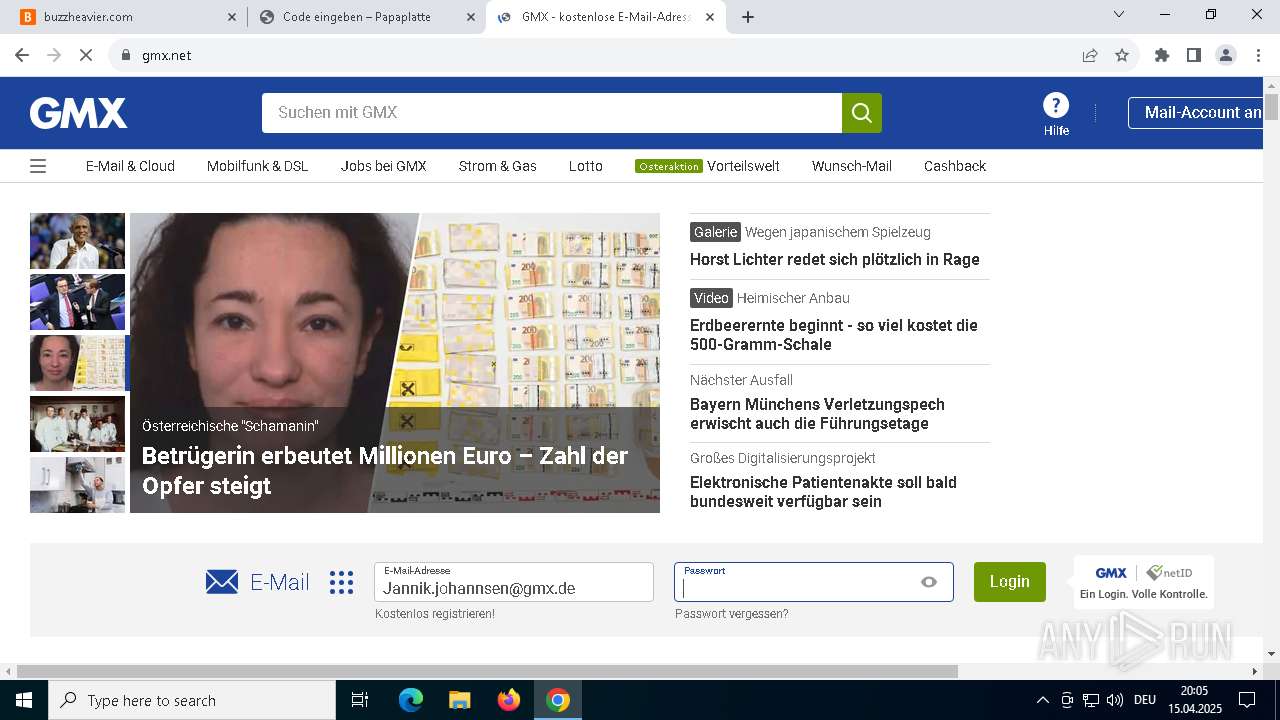Select the group in white coats thumbnail
1280x720 pixels.
(77, 424)
